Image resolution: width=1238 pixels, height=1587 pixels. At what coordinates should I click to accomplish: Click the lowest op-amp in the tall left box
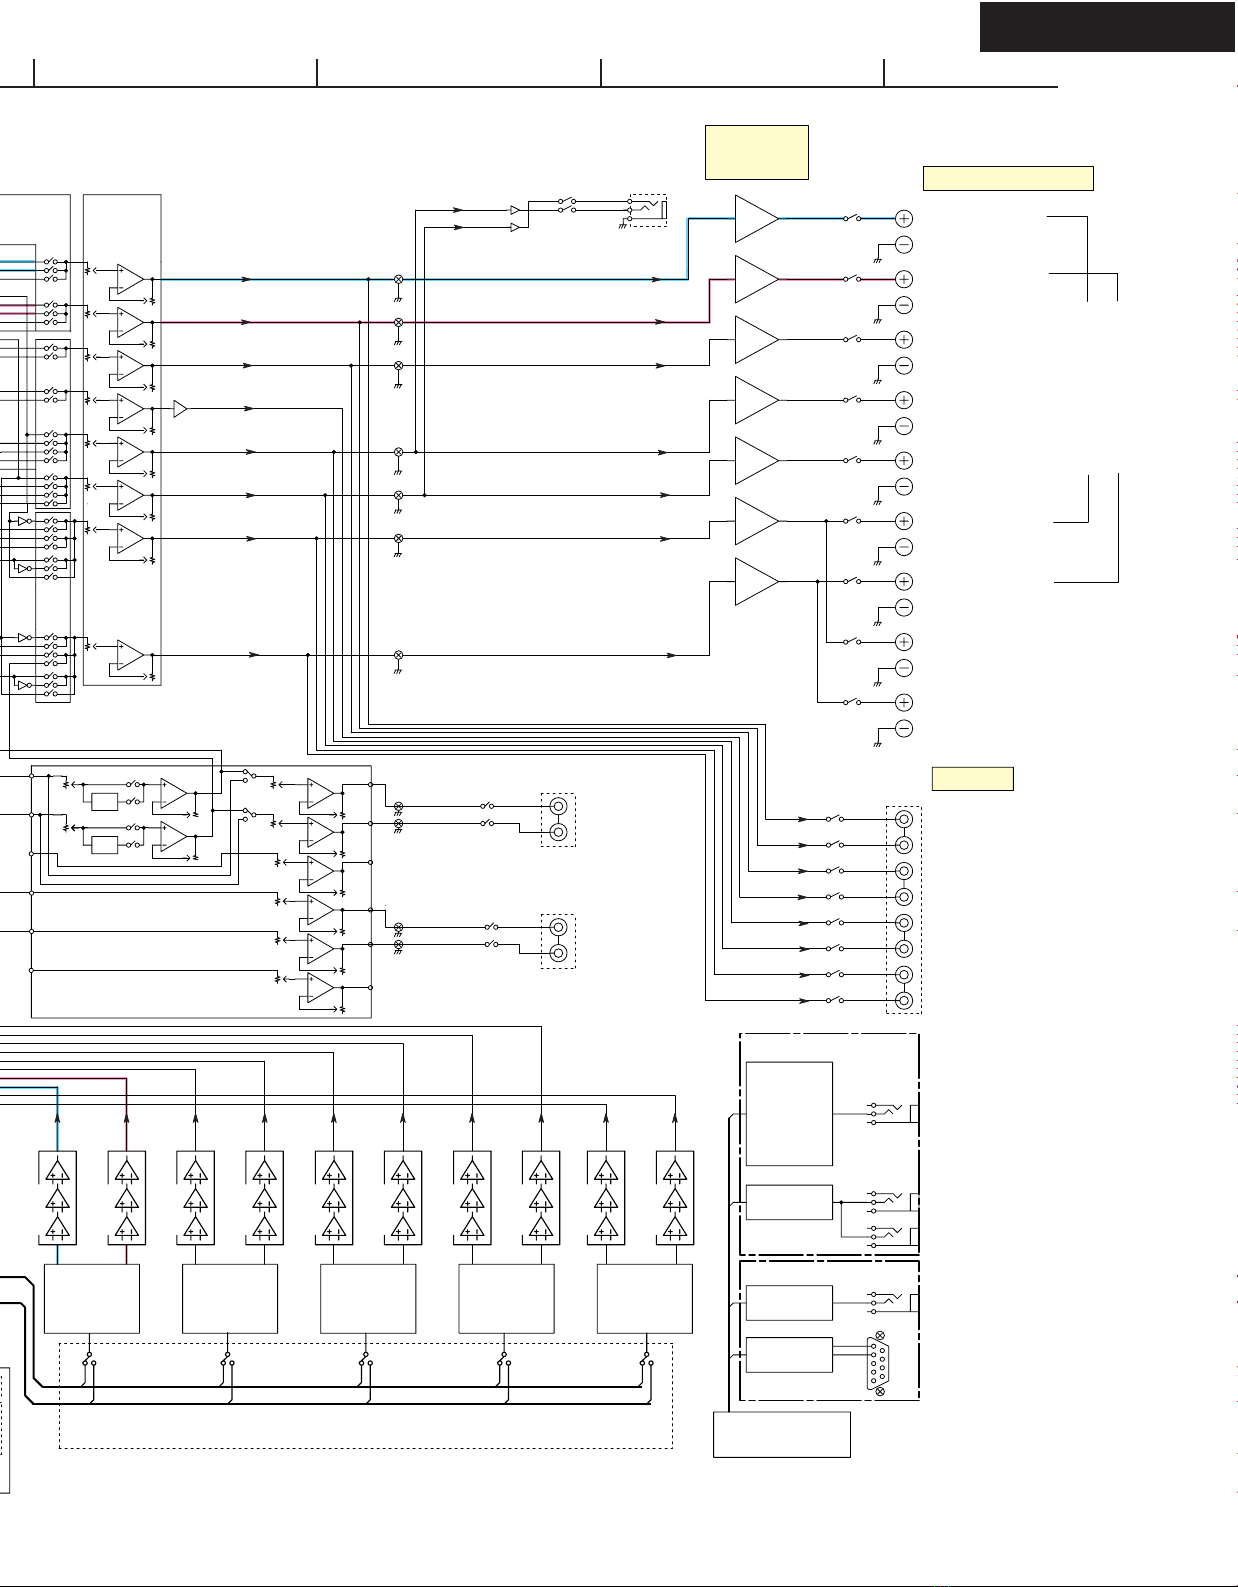point(130,655)
